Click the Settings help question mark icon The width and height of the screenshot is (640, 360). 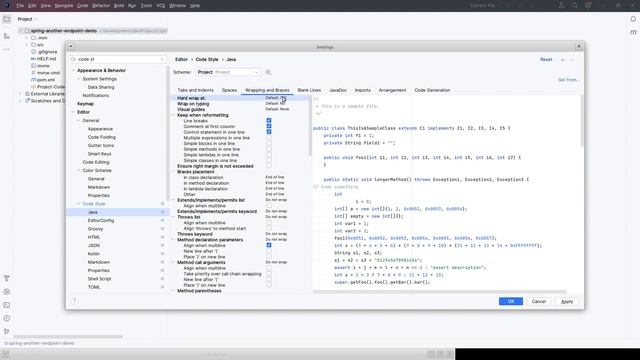75,301
